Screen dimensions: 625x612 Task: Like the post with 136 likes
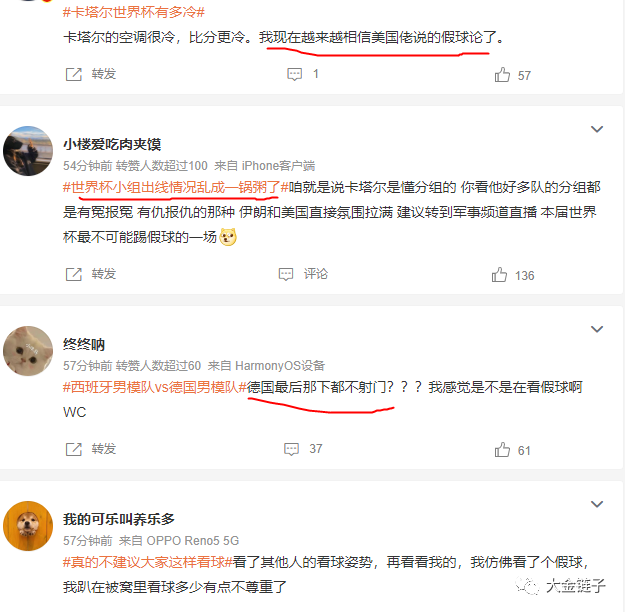pyautogui.click(x=499, y=275)
